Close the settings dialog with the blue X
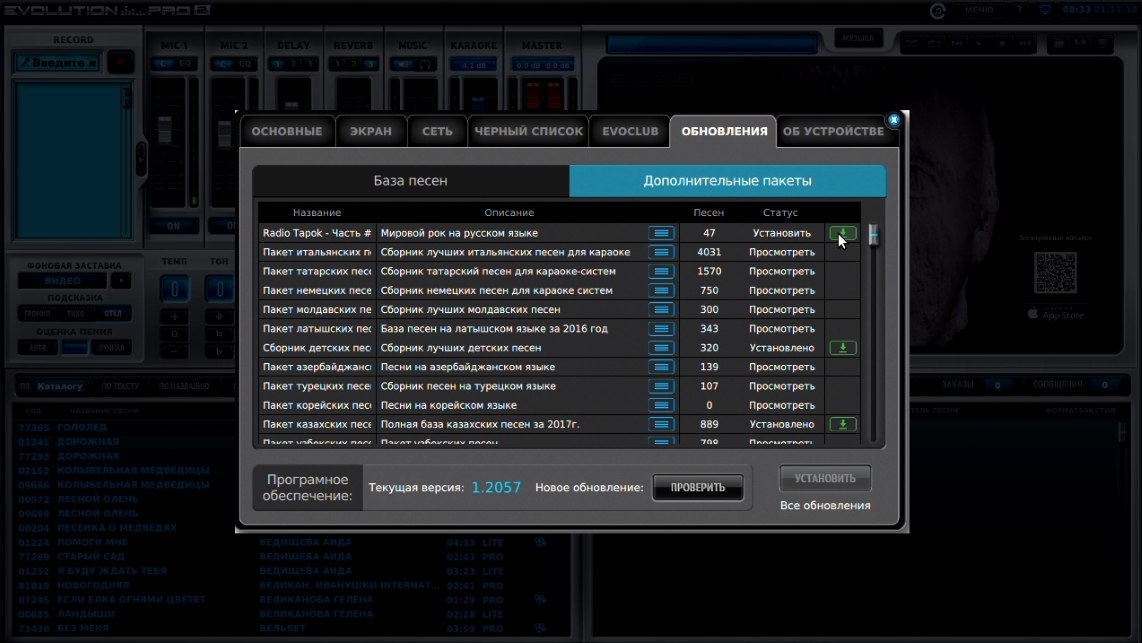The image size is (1142, 643). tap(894, 119)
